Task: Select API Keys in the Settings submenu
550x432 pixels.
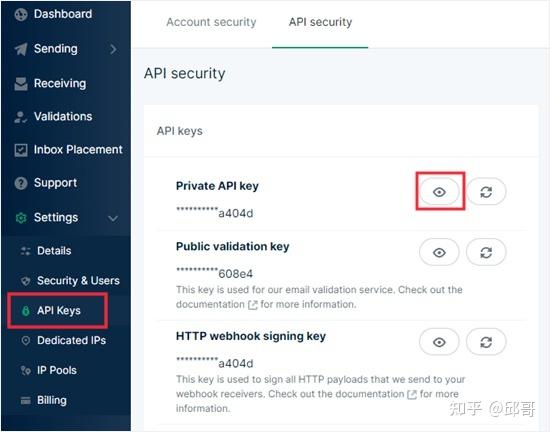Action: [x=58, y=311]
